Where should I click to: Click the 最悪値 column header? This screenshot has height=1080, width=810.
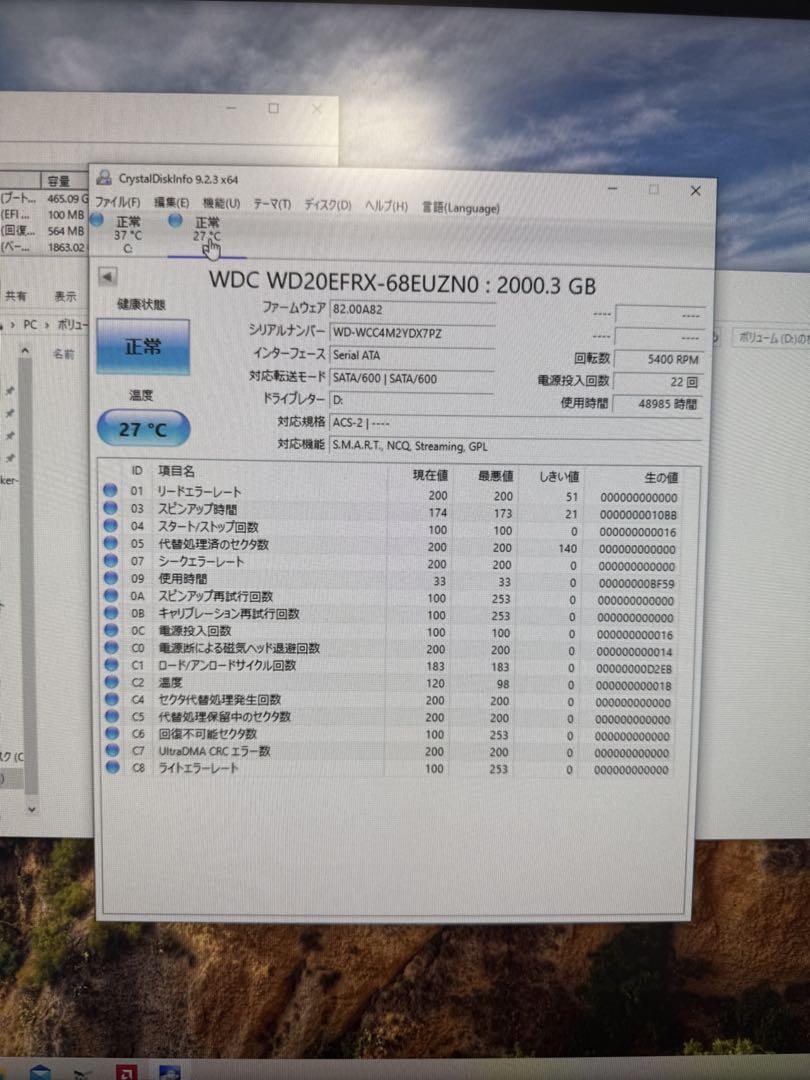(x=495, y=475)
